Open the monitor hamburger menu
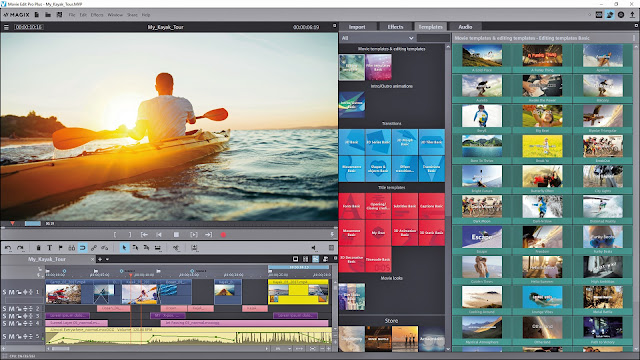 [6, 27]
